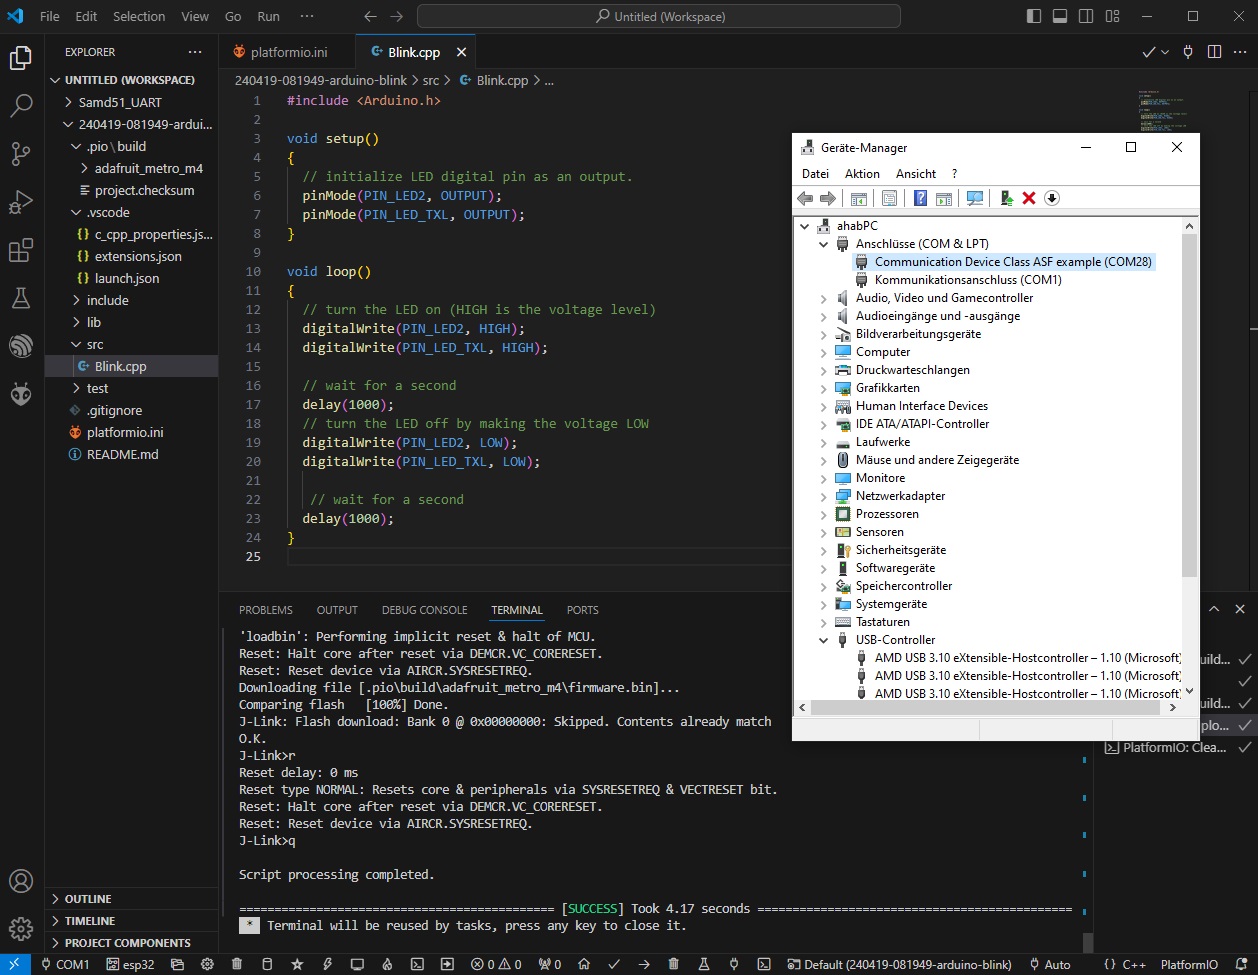
Task: Click PlatformIO Home icon in the status bar
Action: coord(583,965)
